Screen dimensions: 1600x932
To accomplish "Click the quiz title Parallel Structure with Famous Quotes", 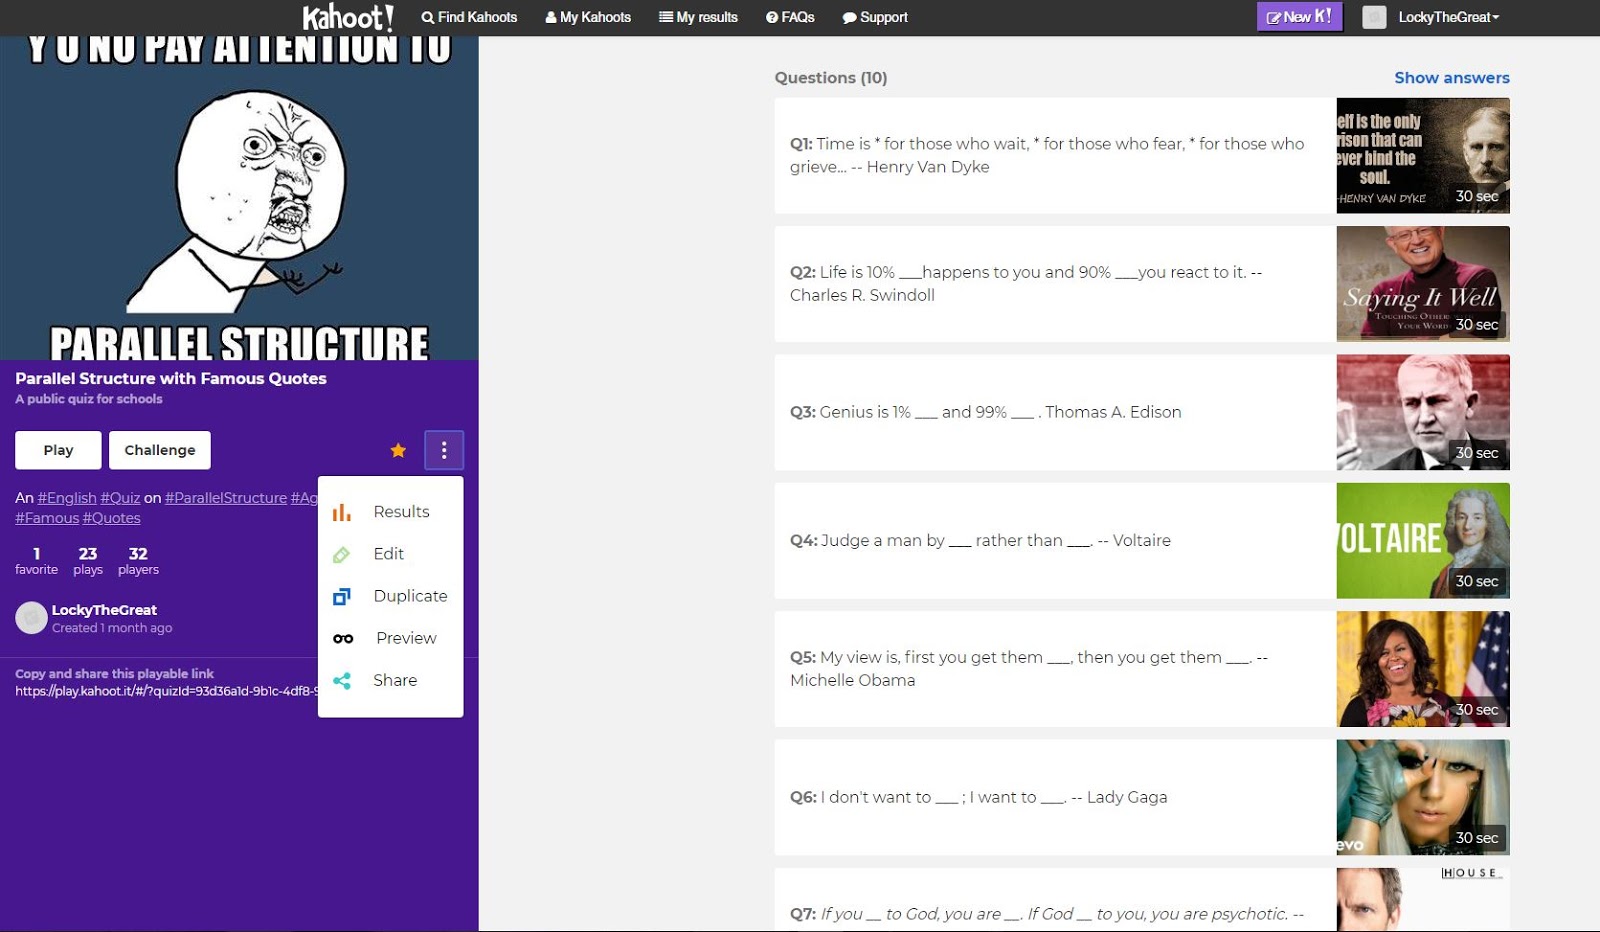I will click(171, 379).
